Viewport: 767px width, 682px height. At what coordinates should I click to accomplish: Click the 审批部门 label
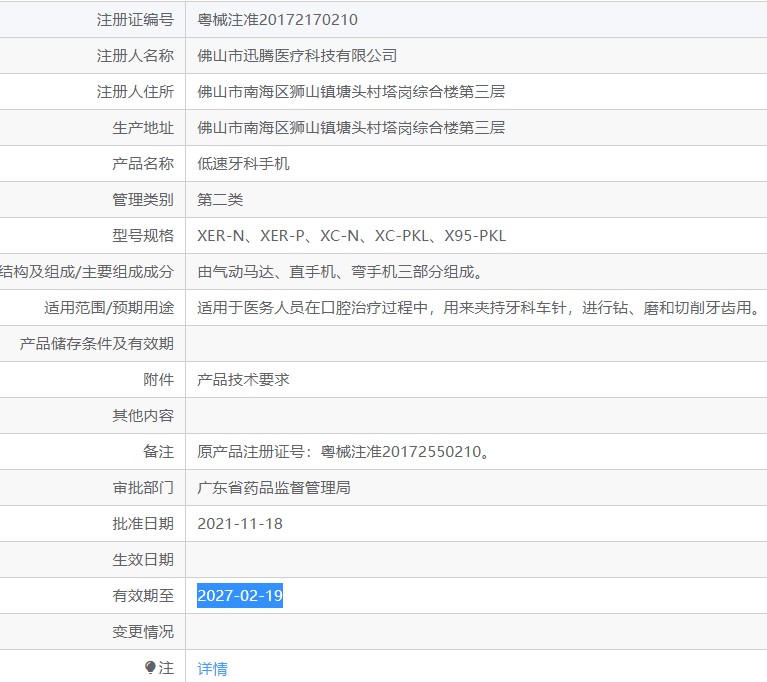(x=143, y=488)
